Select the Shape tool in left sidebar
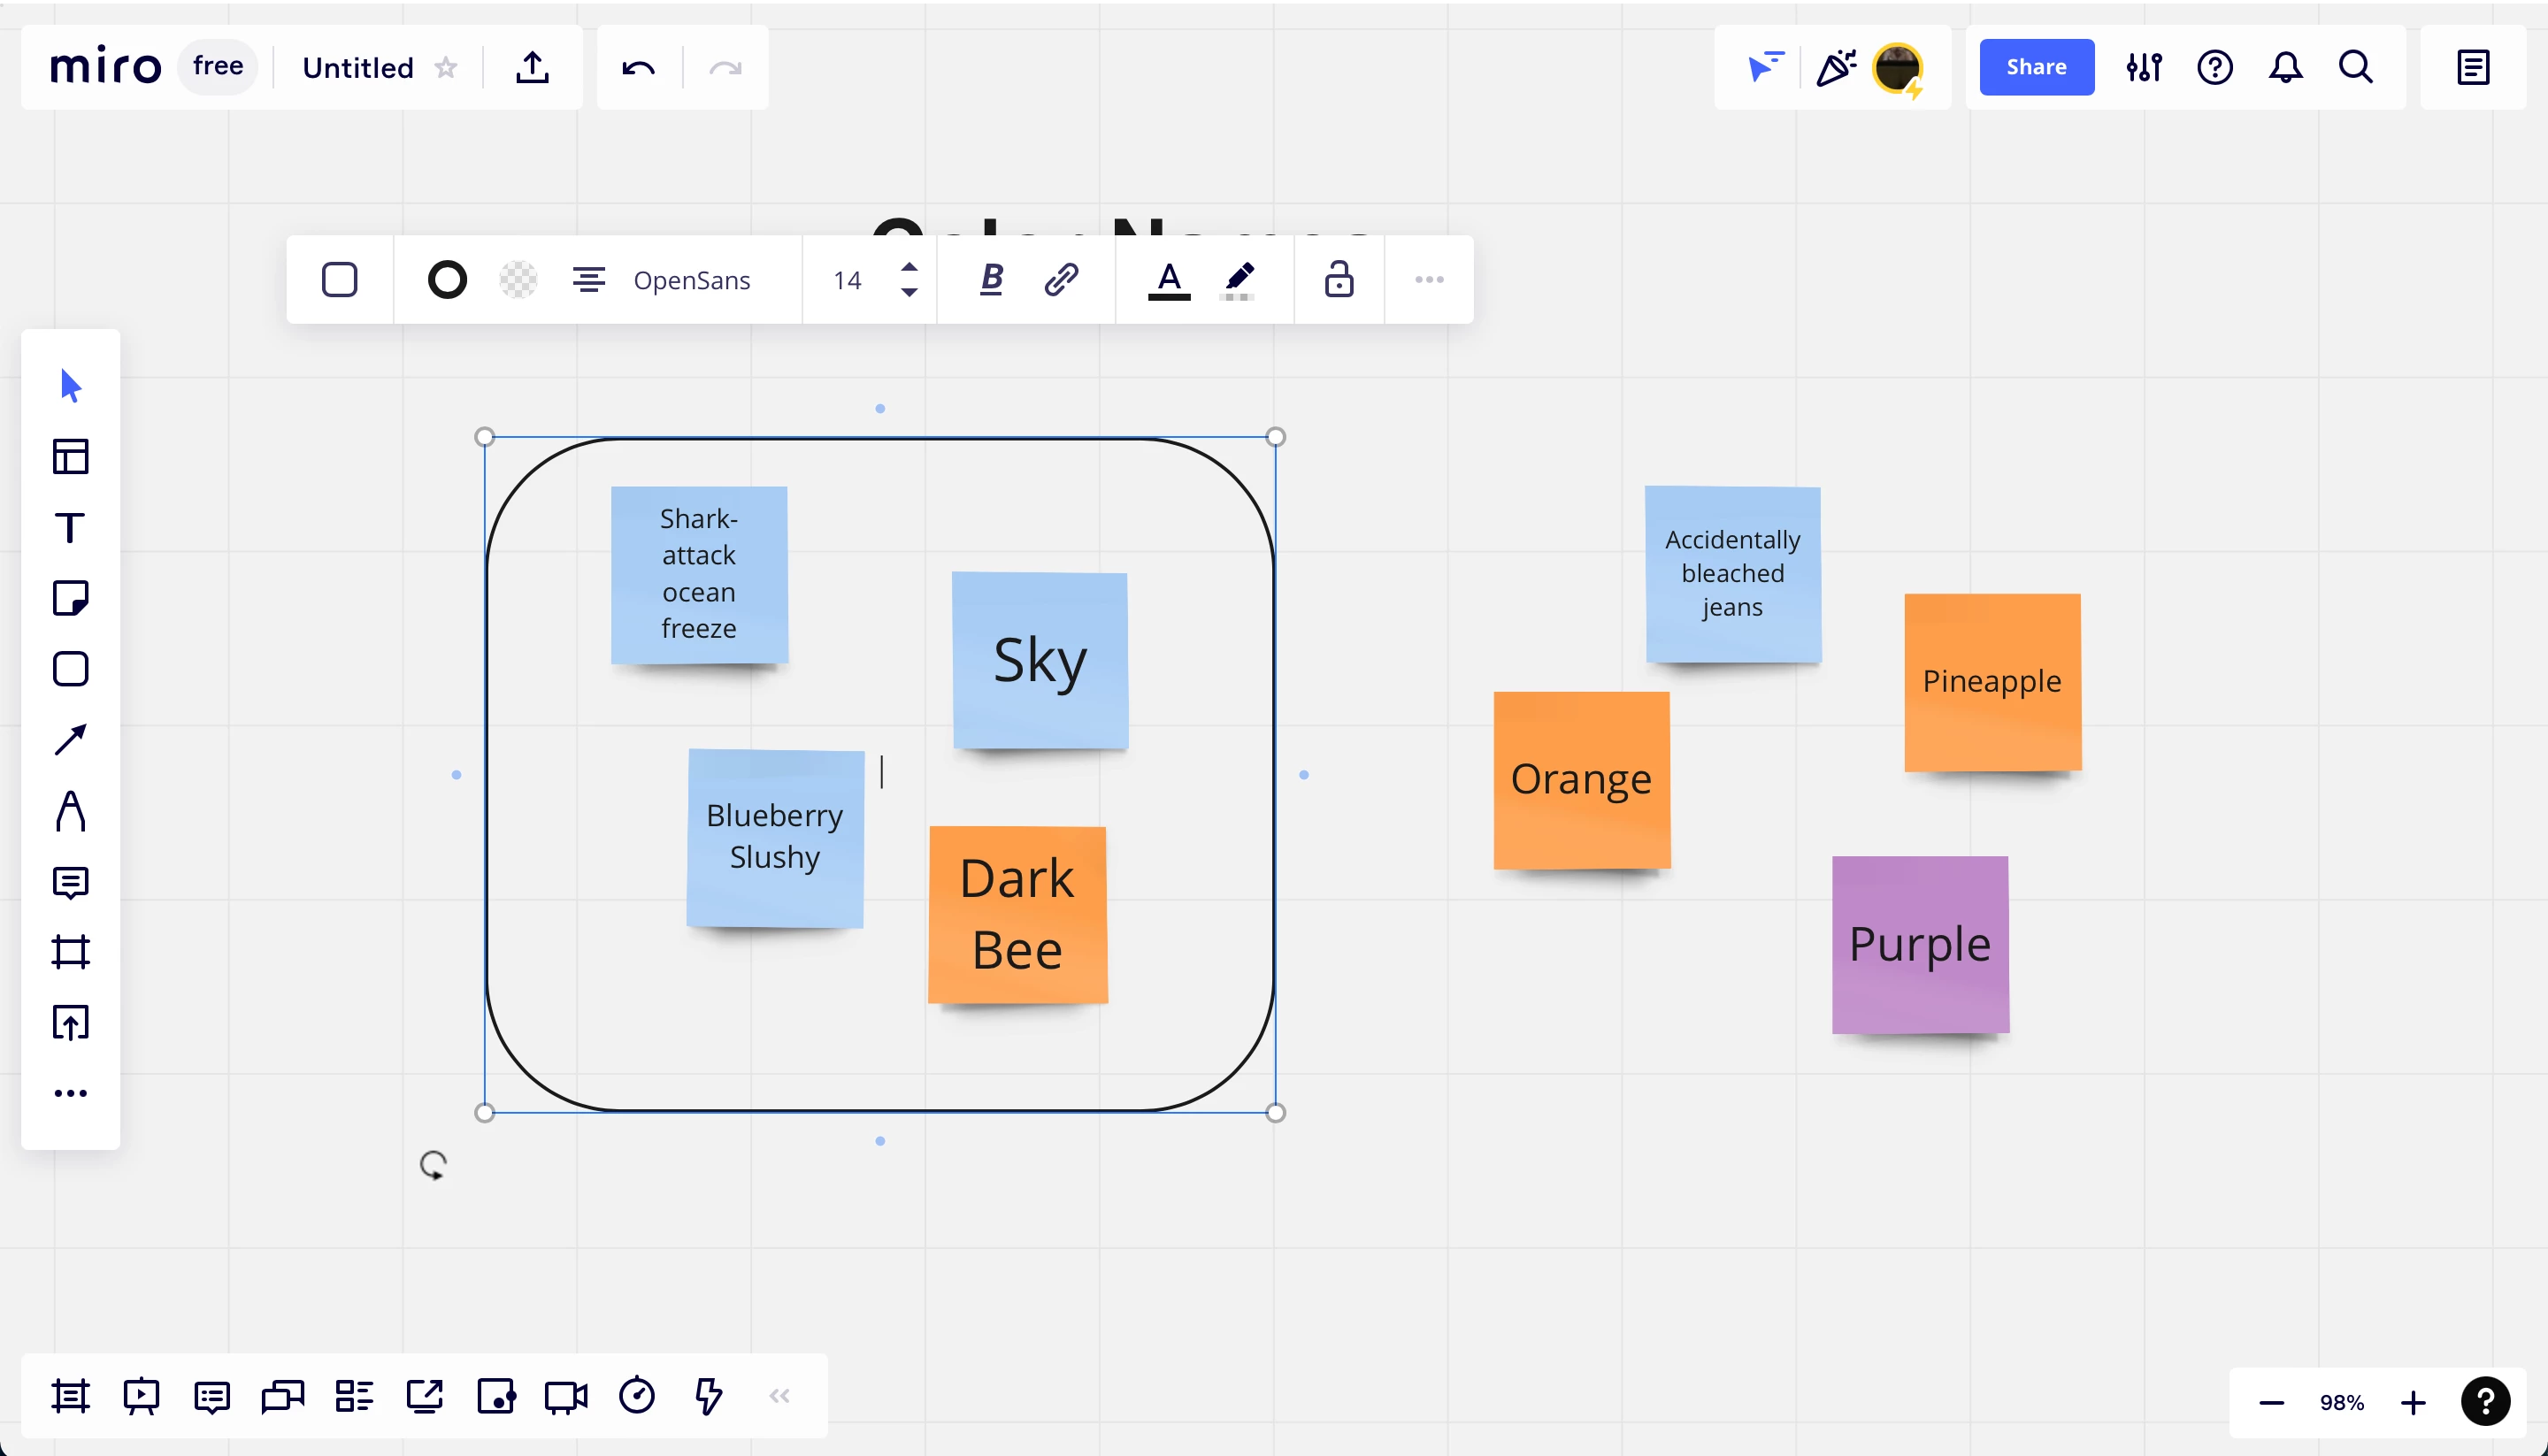Viewport: 2548px width, 1456px height. 70,669
